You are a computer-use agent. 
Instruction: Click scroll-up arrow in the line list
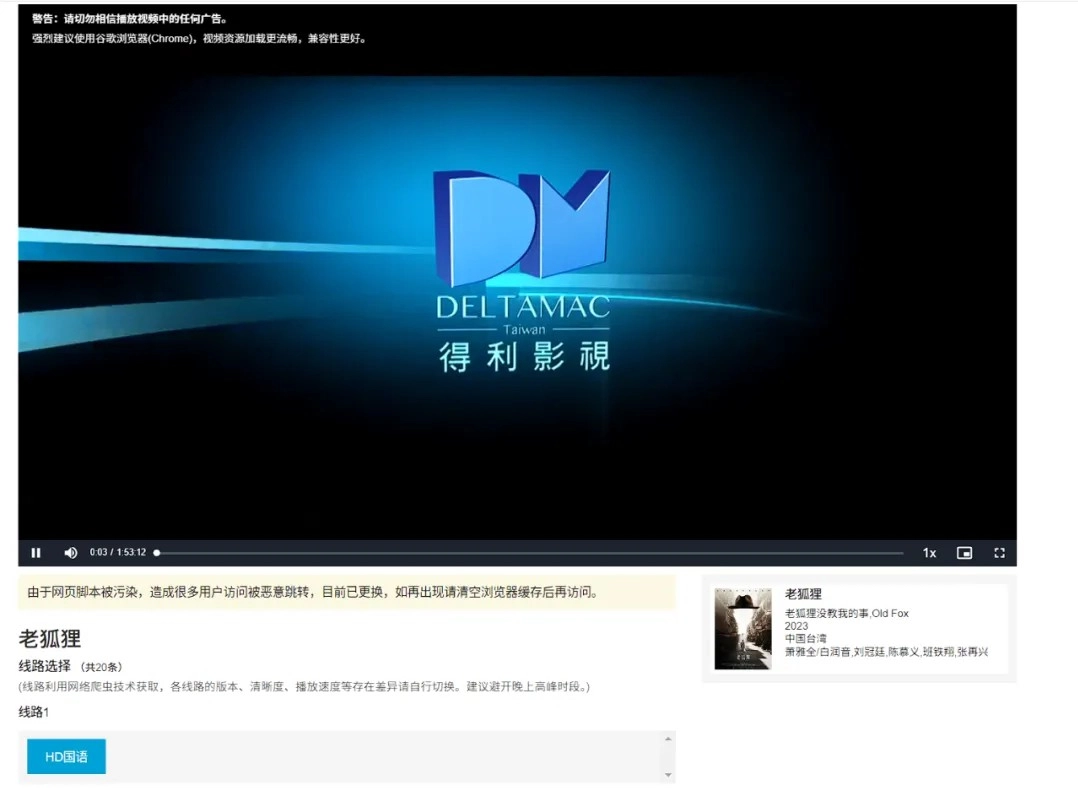click(x=667, y=739)
